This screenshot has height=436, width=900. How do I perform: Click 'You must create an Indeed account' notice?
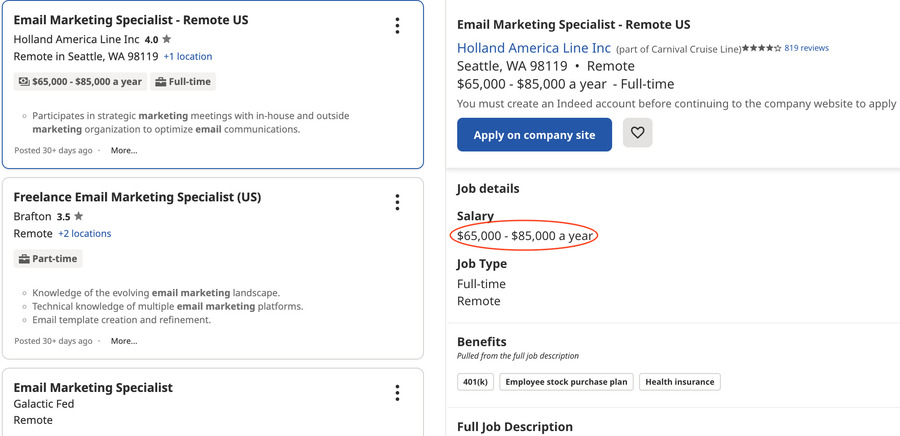pyautogui.click(x=677, y=104)
